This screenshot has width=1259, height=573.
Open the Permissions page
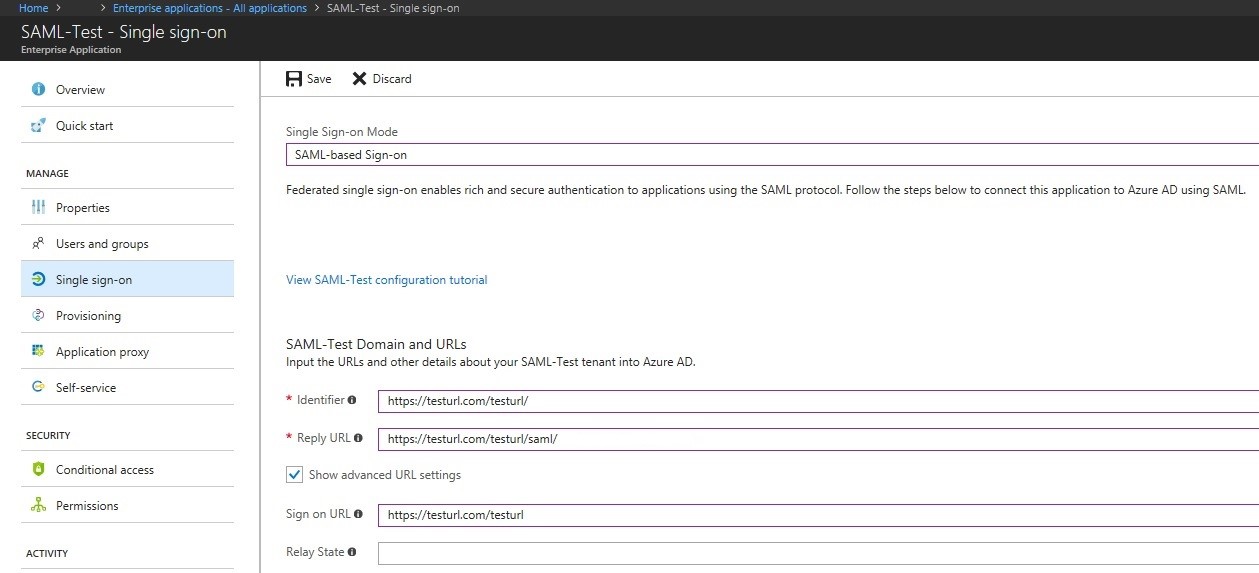(x=128, y=506)
